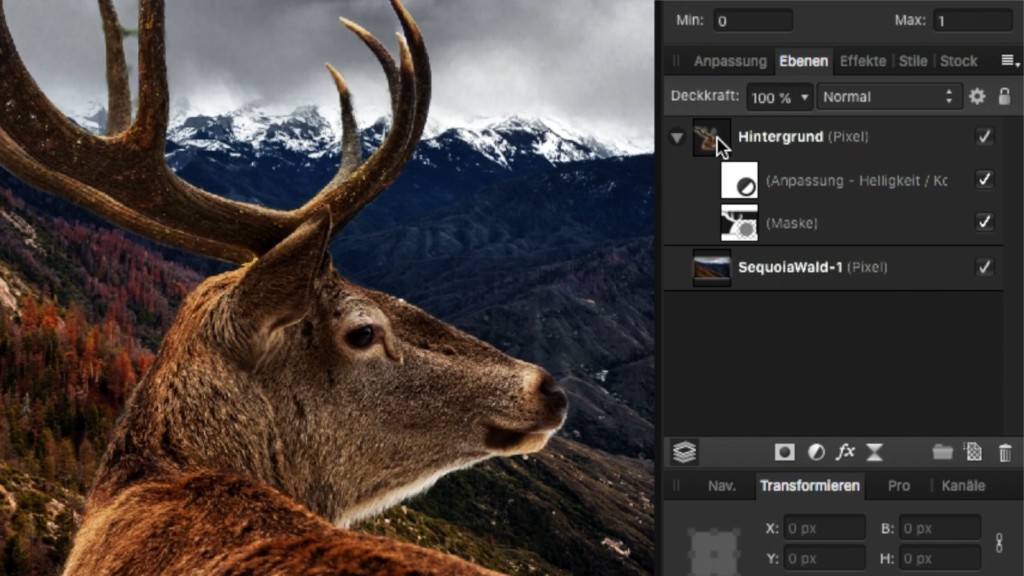Switch to the Kanäle tab
Screen dimensions: 1024x576
pyautogui.click(x=962, y=485)
